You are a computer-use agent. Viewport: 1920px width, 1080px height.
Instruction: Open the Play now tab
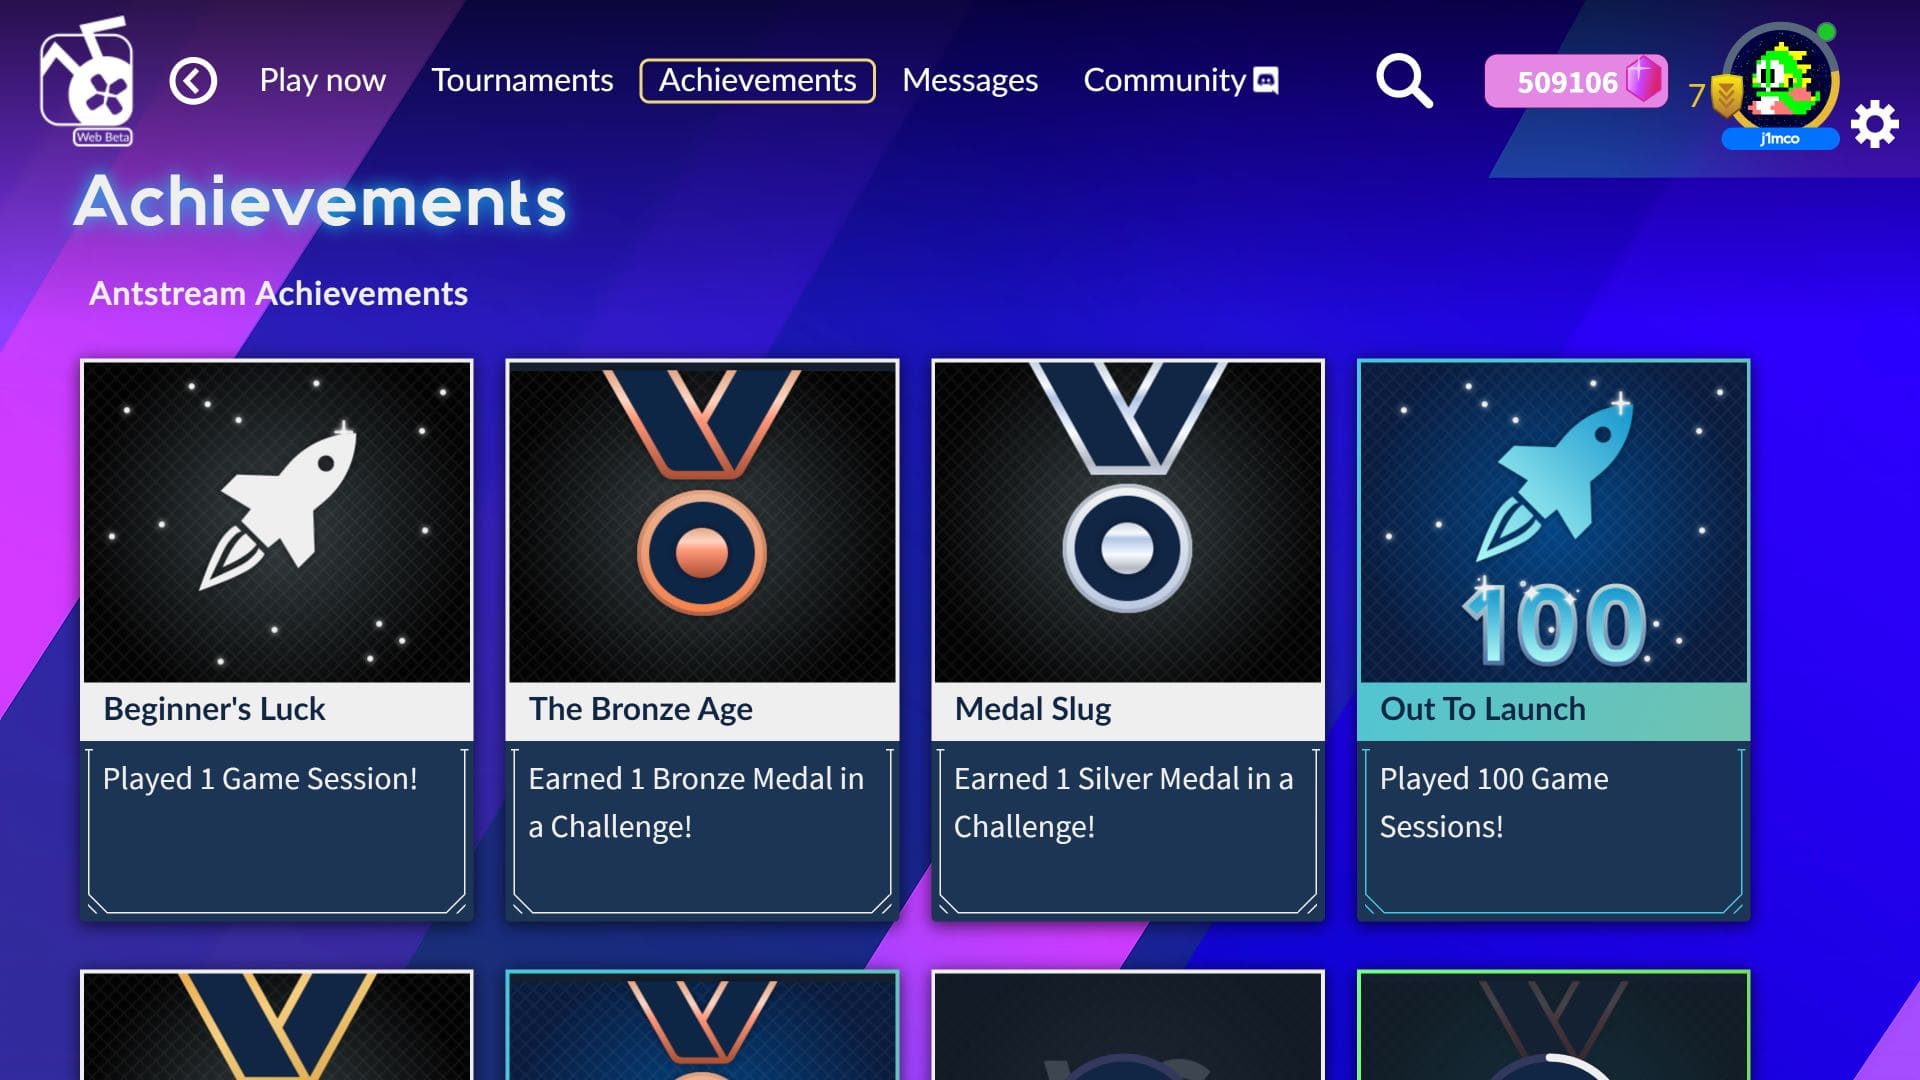coord(322,80)
